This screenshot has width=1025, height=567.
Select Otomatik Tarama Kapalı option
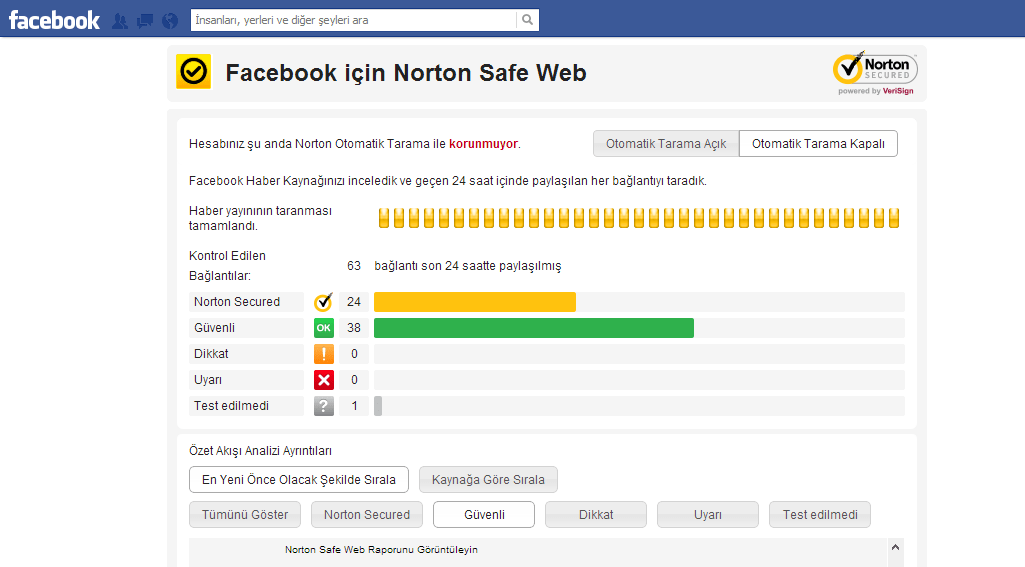coord(818,144)
